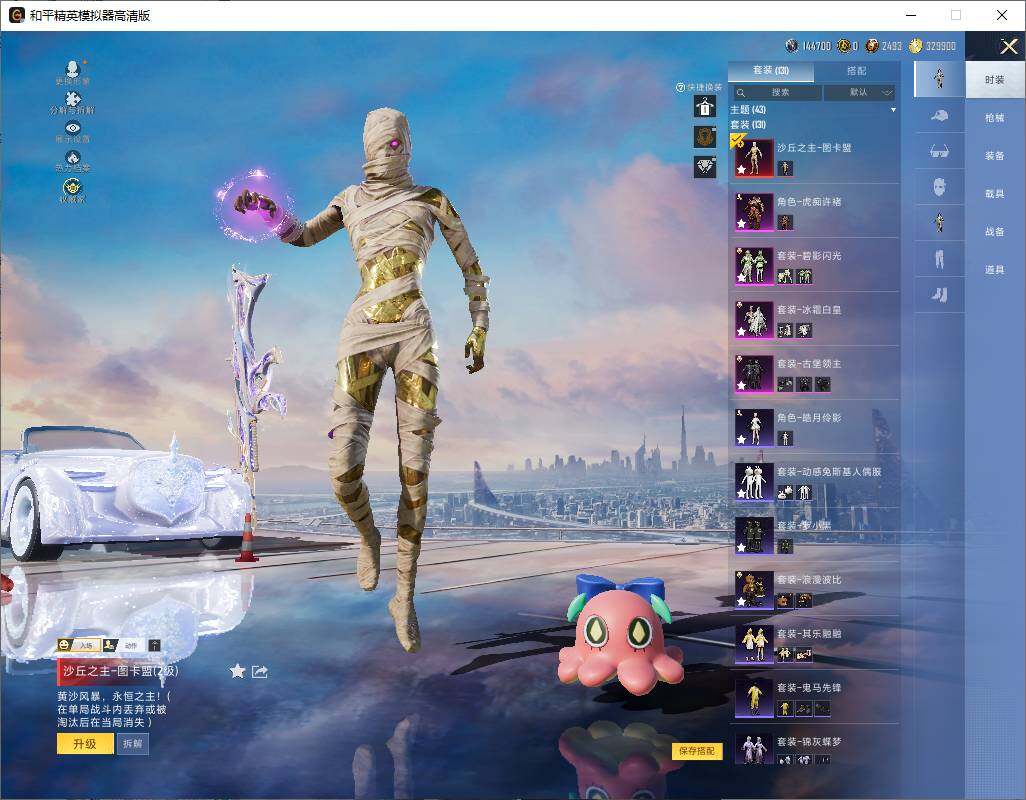
Task: Expand the 主题 (43) section triangle
Action: click(893, 110)
